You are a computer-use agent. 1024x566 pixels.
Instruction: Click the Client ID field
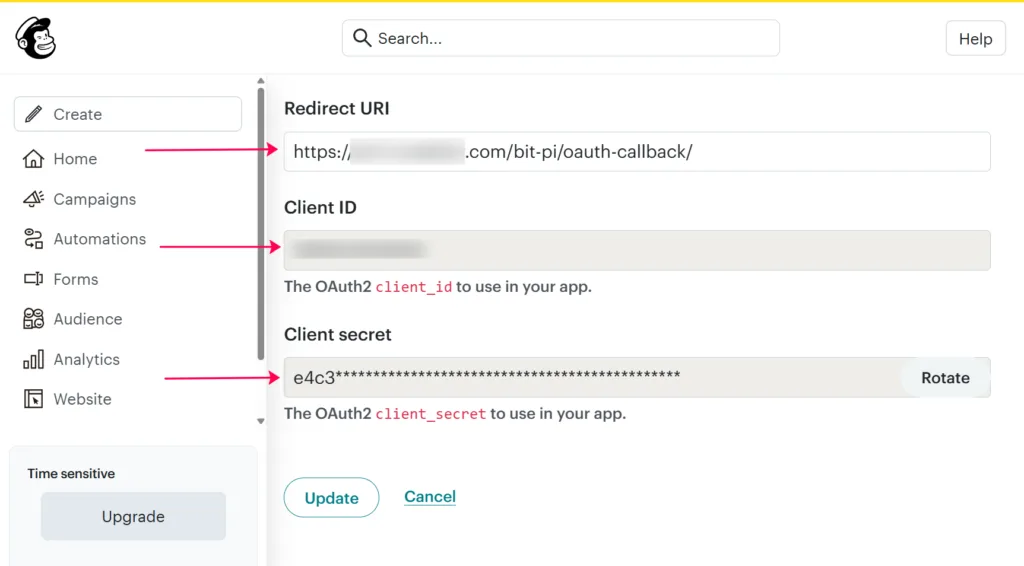637,250
